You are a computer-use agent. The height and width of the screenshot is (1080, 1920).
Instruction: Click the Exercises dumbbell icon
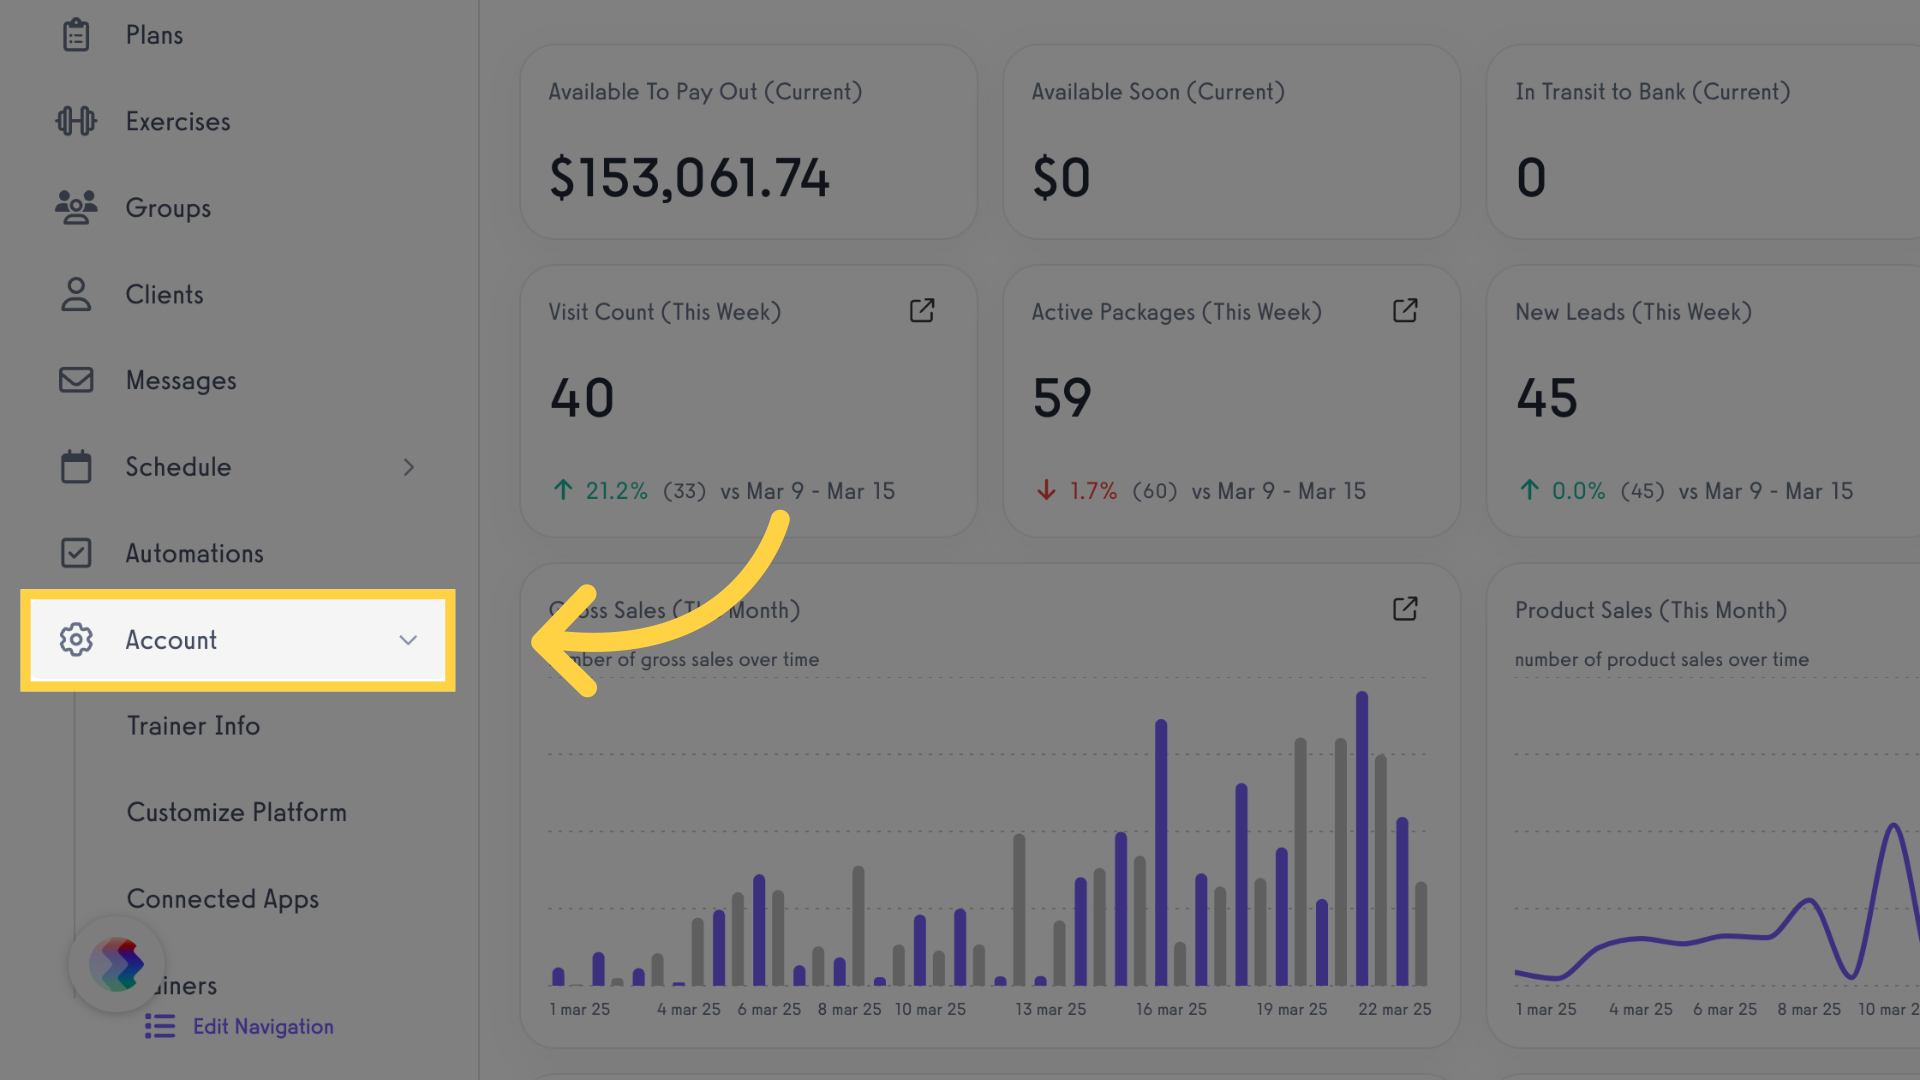click(76, 121)
